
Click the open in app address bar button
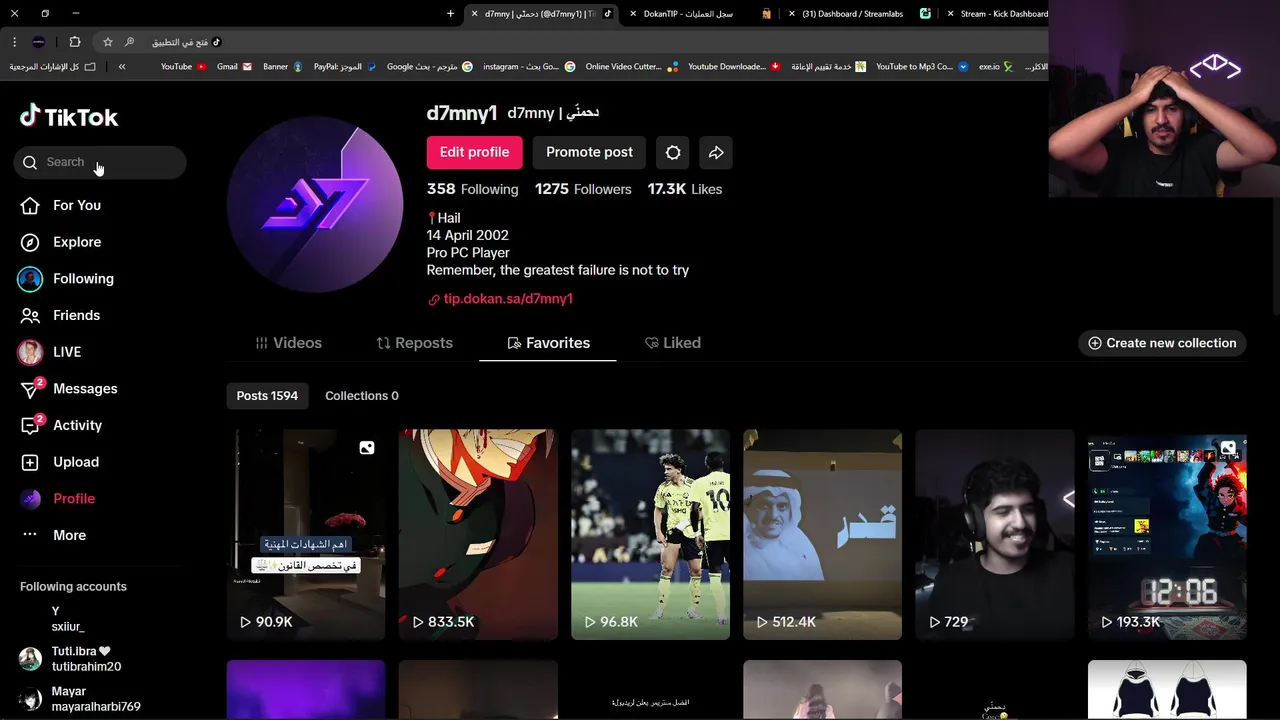[x=186, y=42]
